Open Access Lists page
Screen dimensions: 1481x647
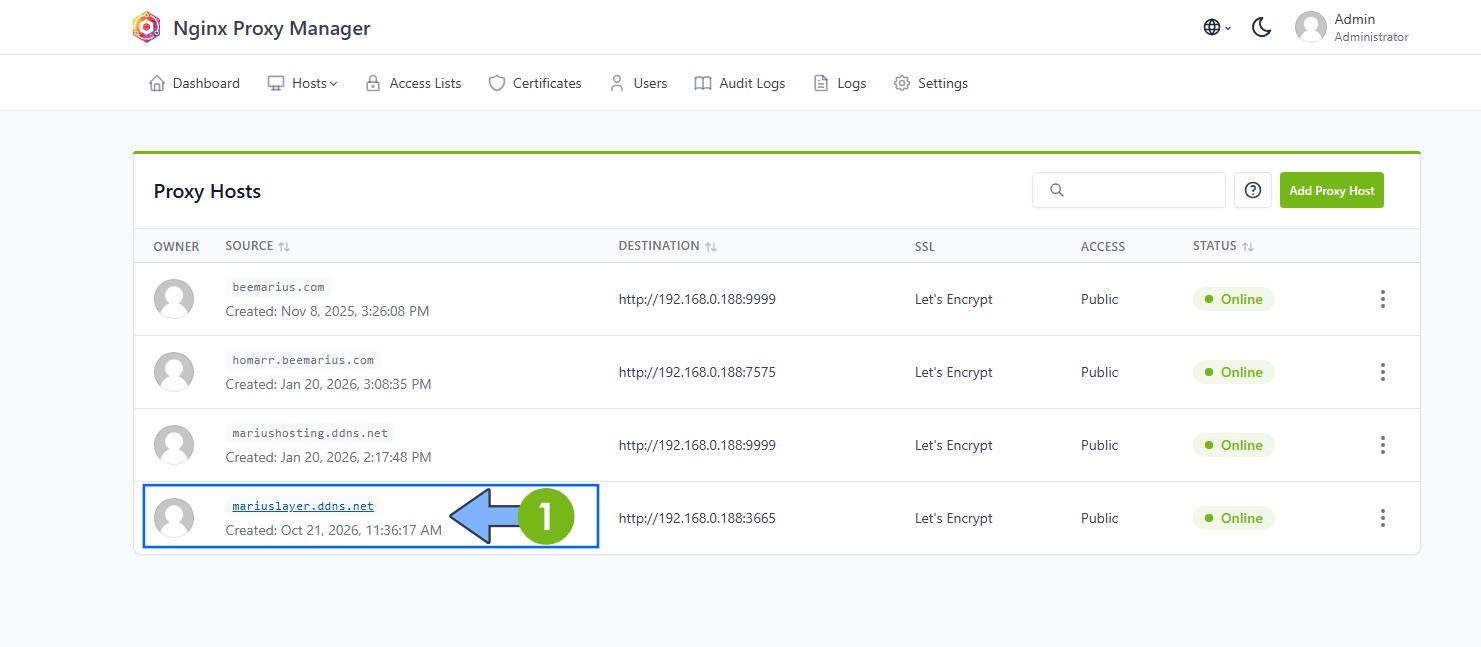point(413,83)
